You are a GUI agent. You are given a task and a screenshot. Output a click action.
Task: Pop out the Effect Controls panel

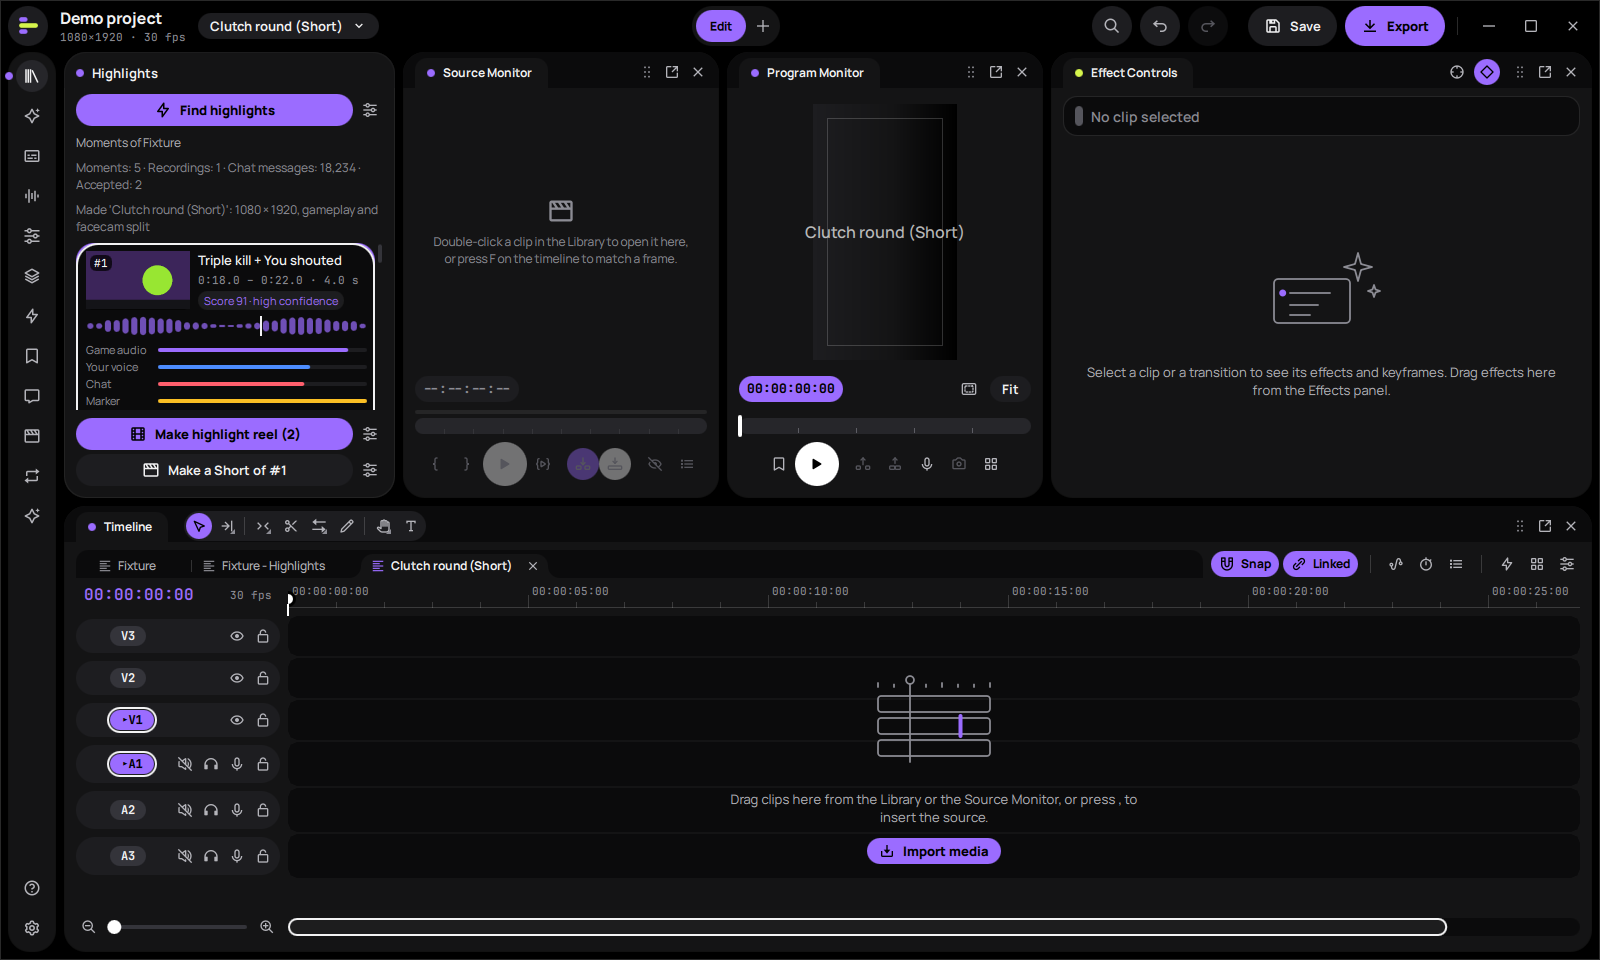1545,72
